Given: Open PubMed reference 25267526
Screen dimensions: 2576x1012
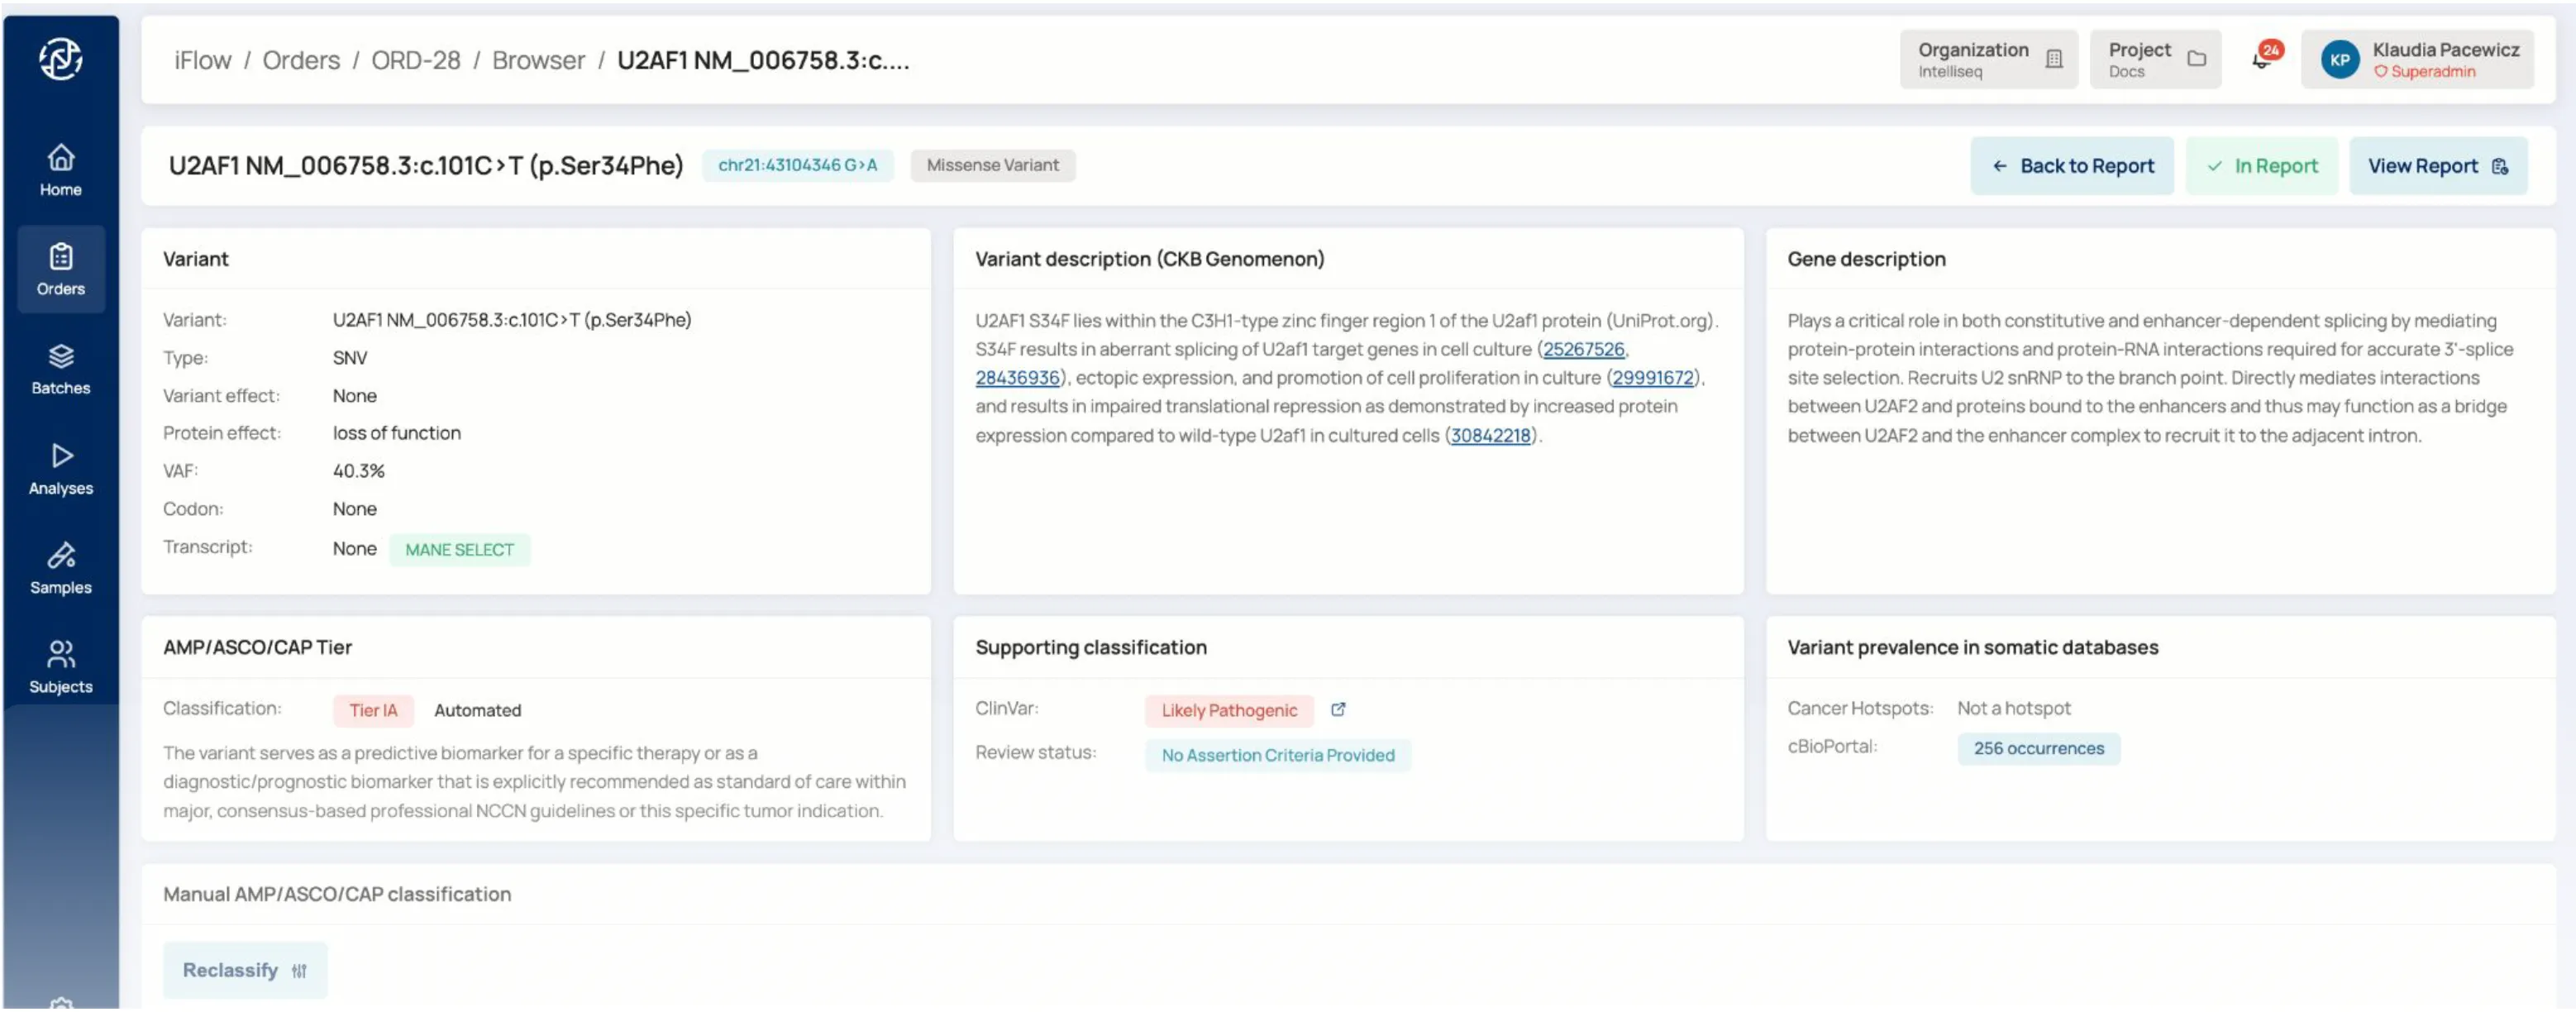Looking at the screenshot, I should pyautogui.click(x=1584, y=349).
